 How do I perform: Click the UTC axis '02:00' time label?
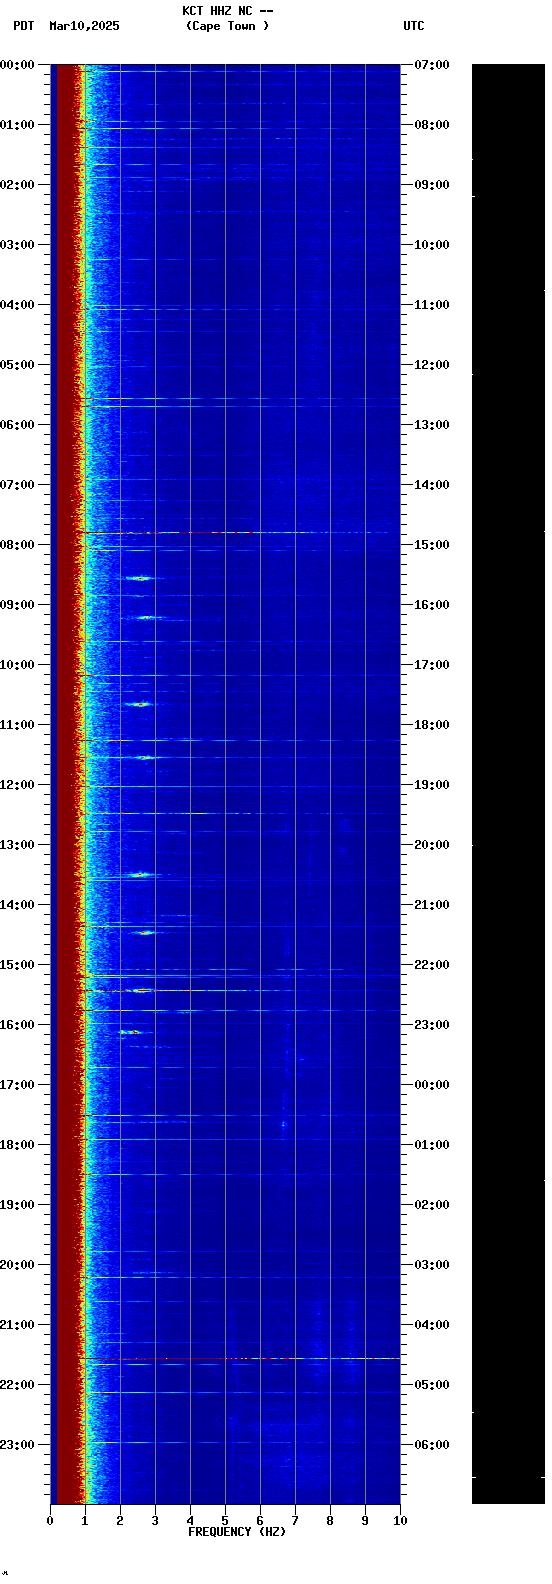(432, 1205)
